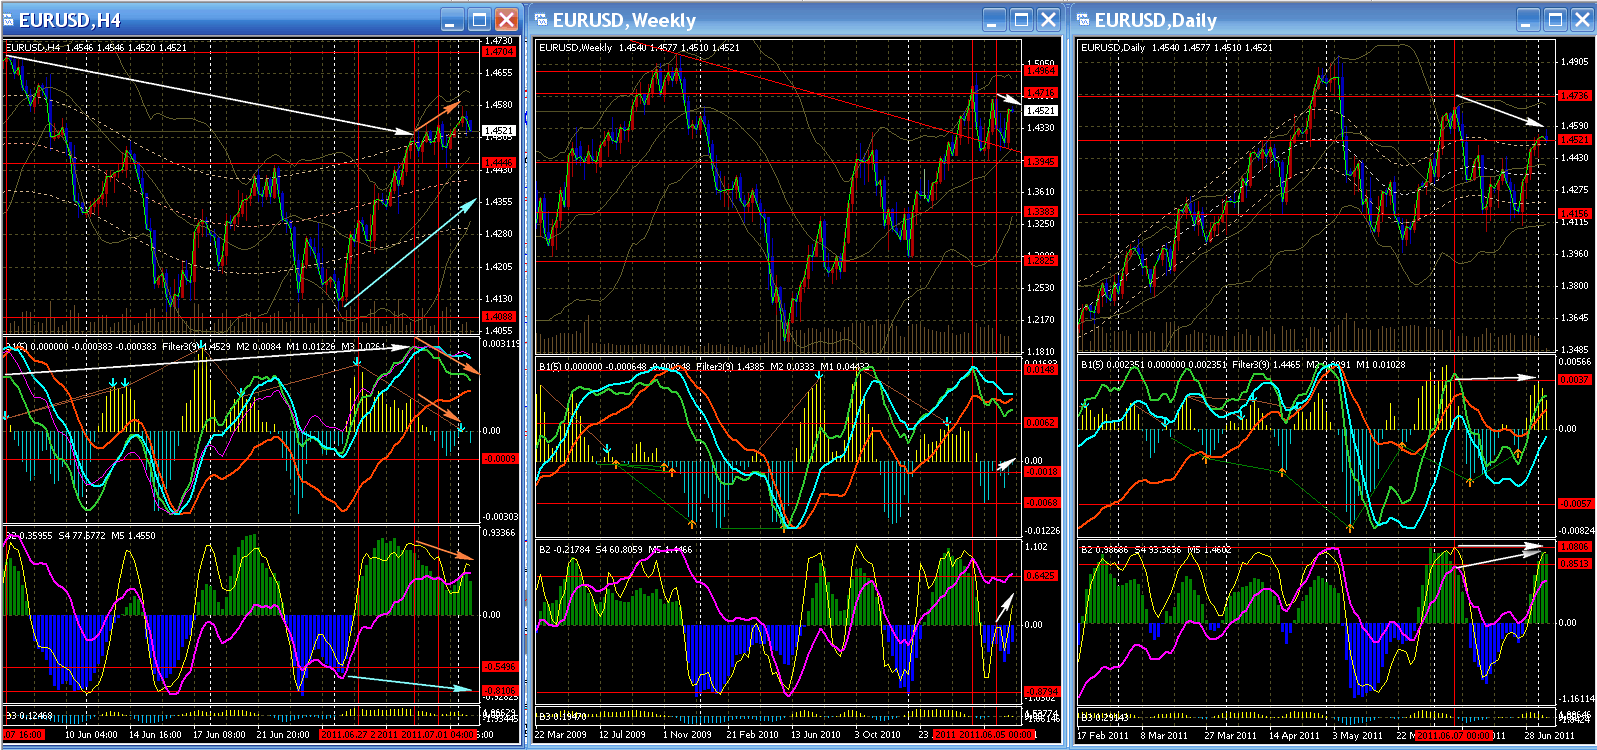Maximize the EURUSD,Daily chart window

1555,20
